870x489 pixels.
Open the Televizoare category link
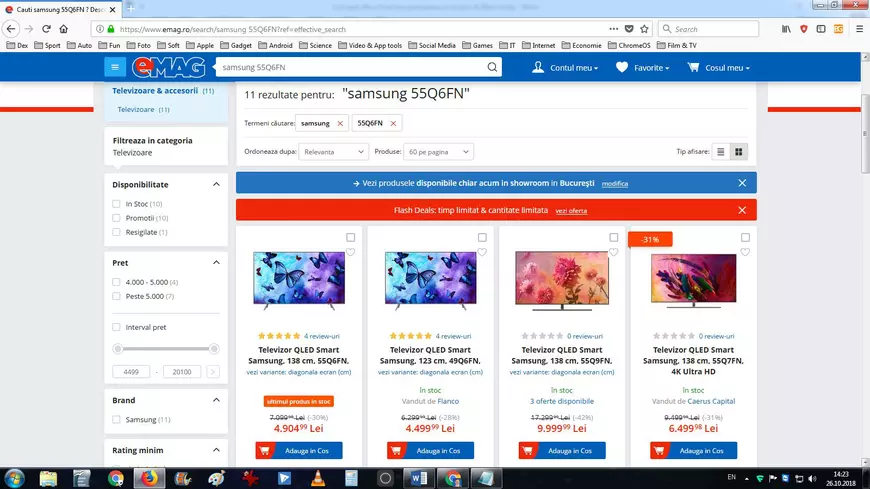click(136, 109)
